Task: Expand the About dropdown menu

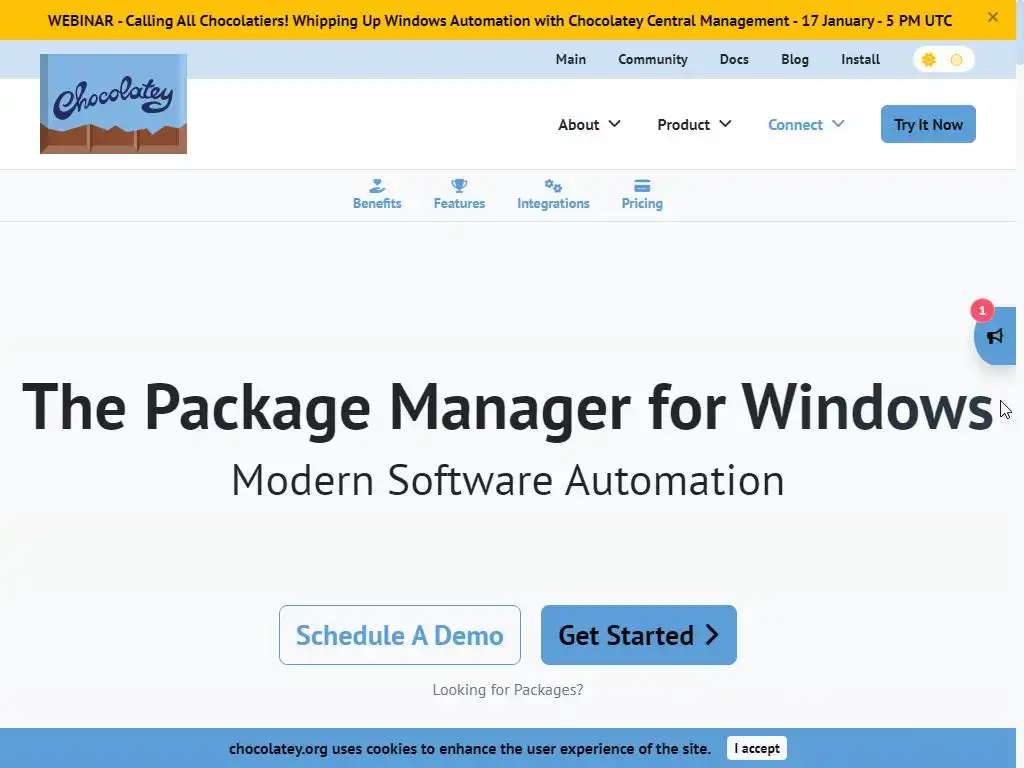Action: coord(588,124)
